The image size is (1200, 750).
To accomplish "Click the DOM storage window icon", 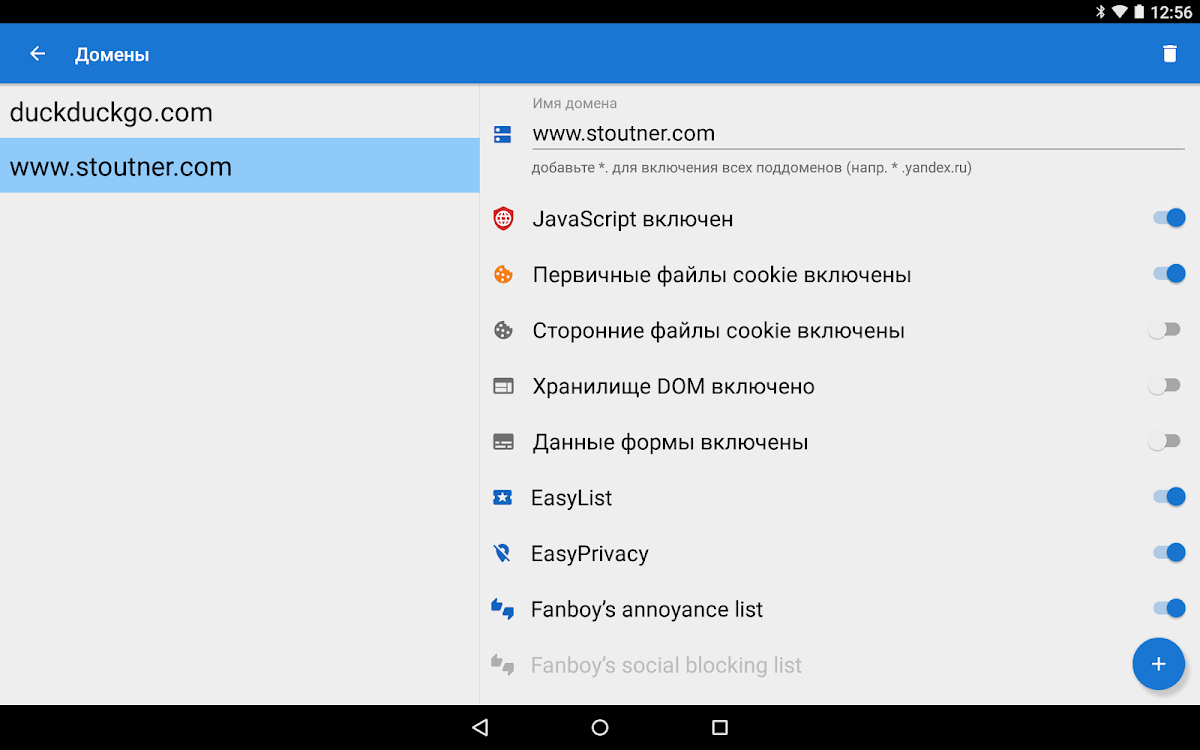I will 503,386.
